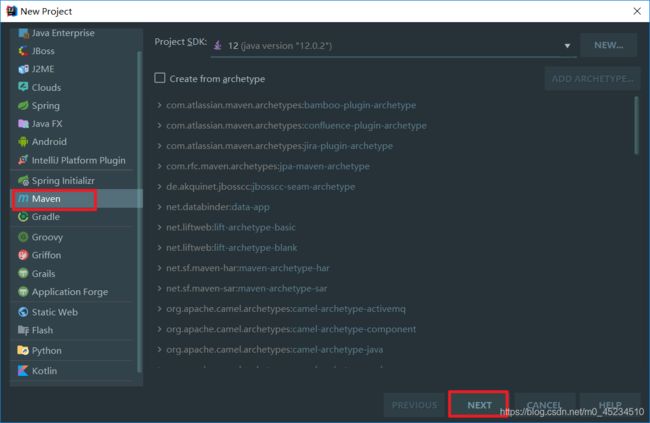Select the Kotlin project type label
The height and width of the screenshot is (423, 650).
click(x=44, y=371)
